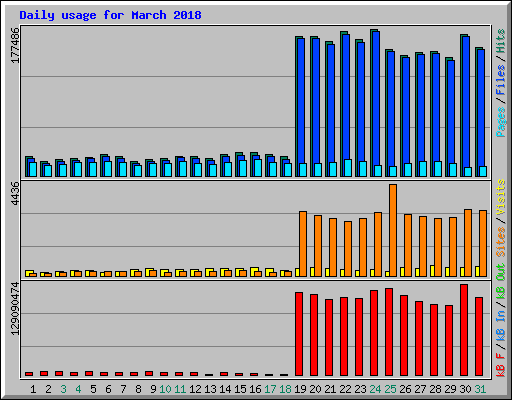The width and height of the screenshot is (512, 400).
Task: Click the red kB bar for day 25
Action: coord(389,332)
